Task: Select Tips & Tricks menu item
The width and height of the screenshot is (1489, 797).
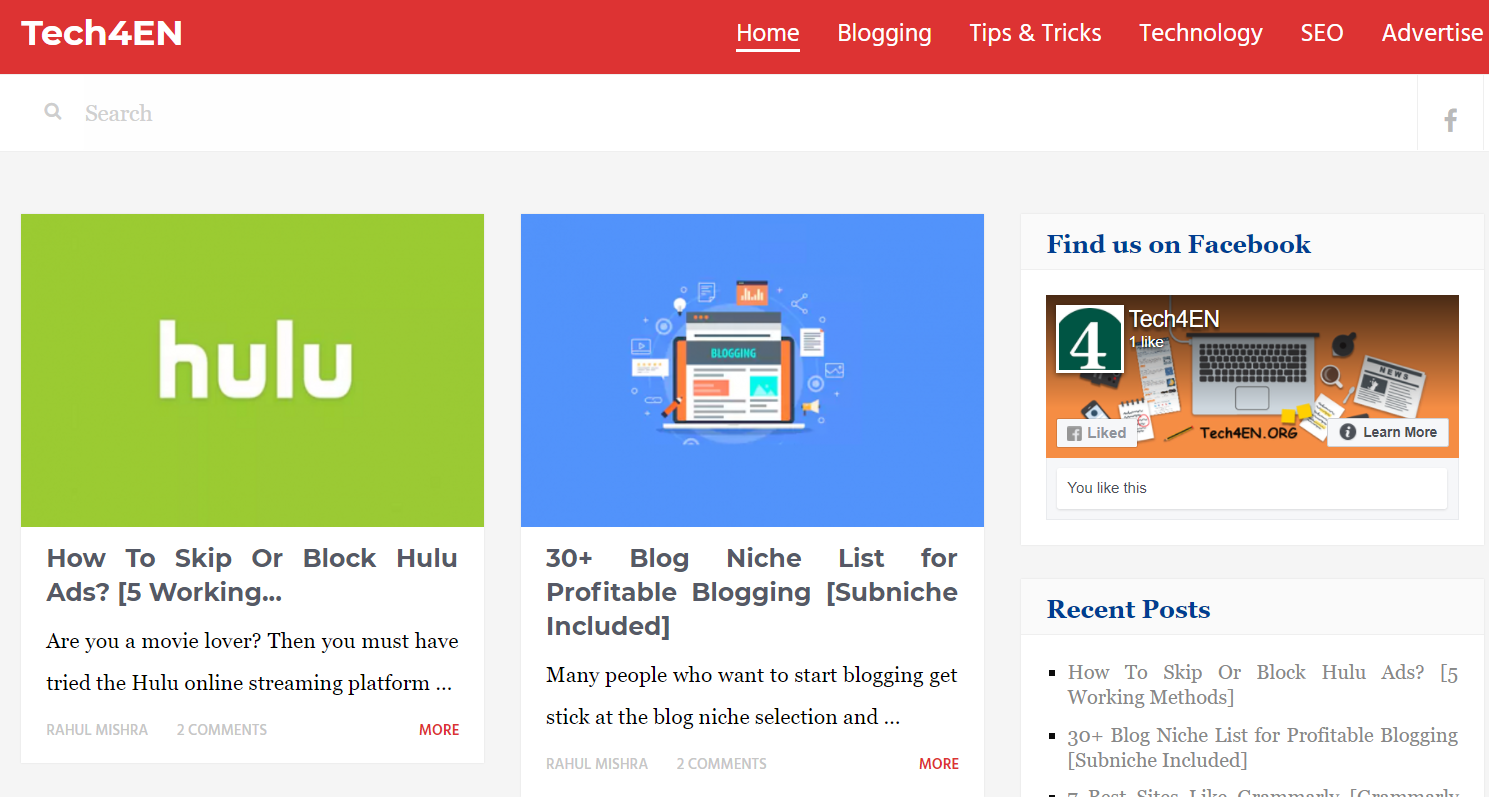Action: pyautogui.click(x=1035, y=33)
